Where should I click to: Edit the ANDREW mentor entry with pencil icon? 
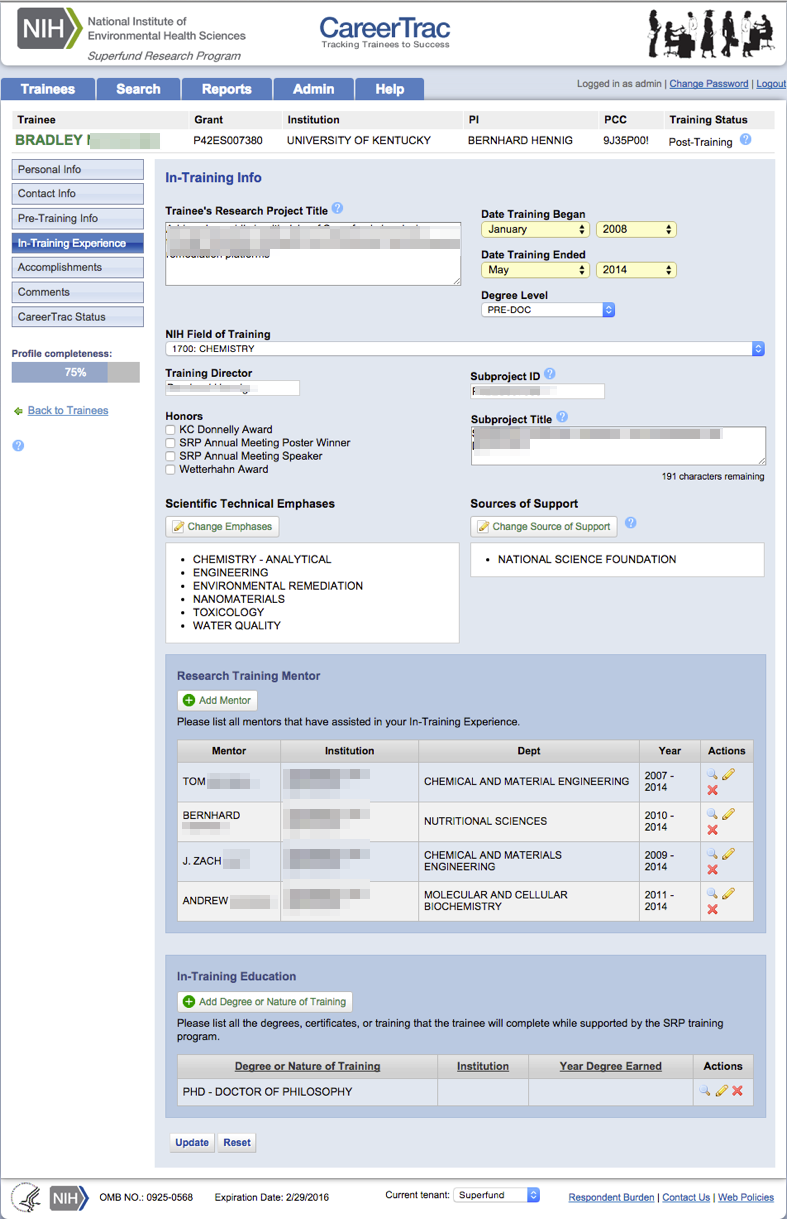pos(728,894)
